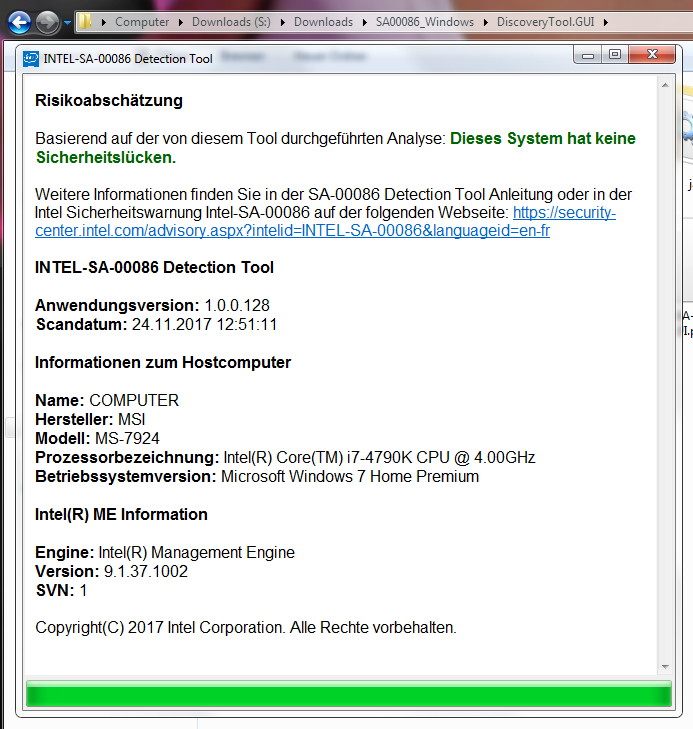Click the 'Informationen zum Hostcomputer' heading
The height and width of the screenshot is (729, 693).
(163, 362)
